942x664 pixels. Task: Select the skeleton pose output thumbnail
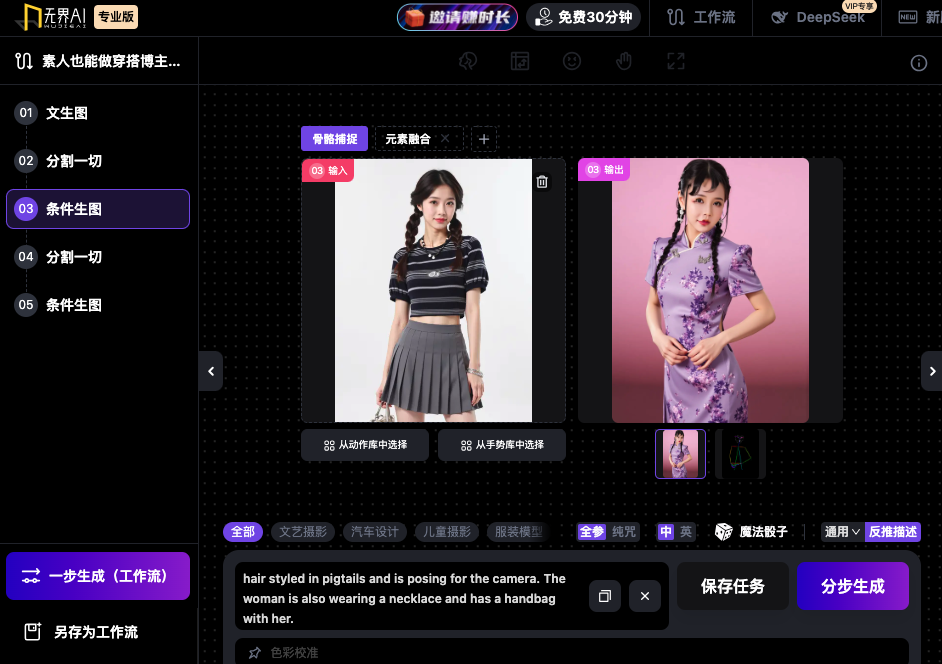point(740,454)
